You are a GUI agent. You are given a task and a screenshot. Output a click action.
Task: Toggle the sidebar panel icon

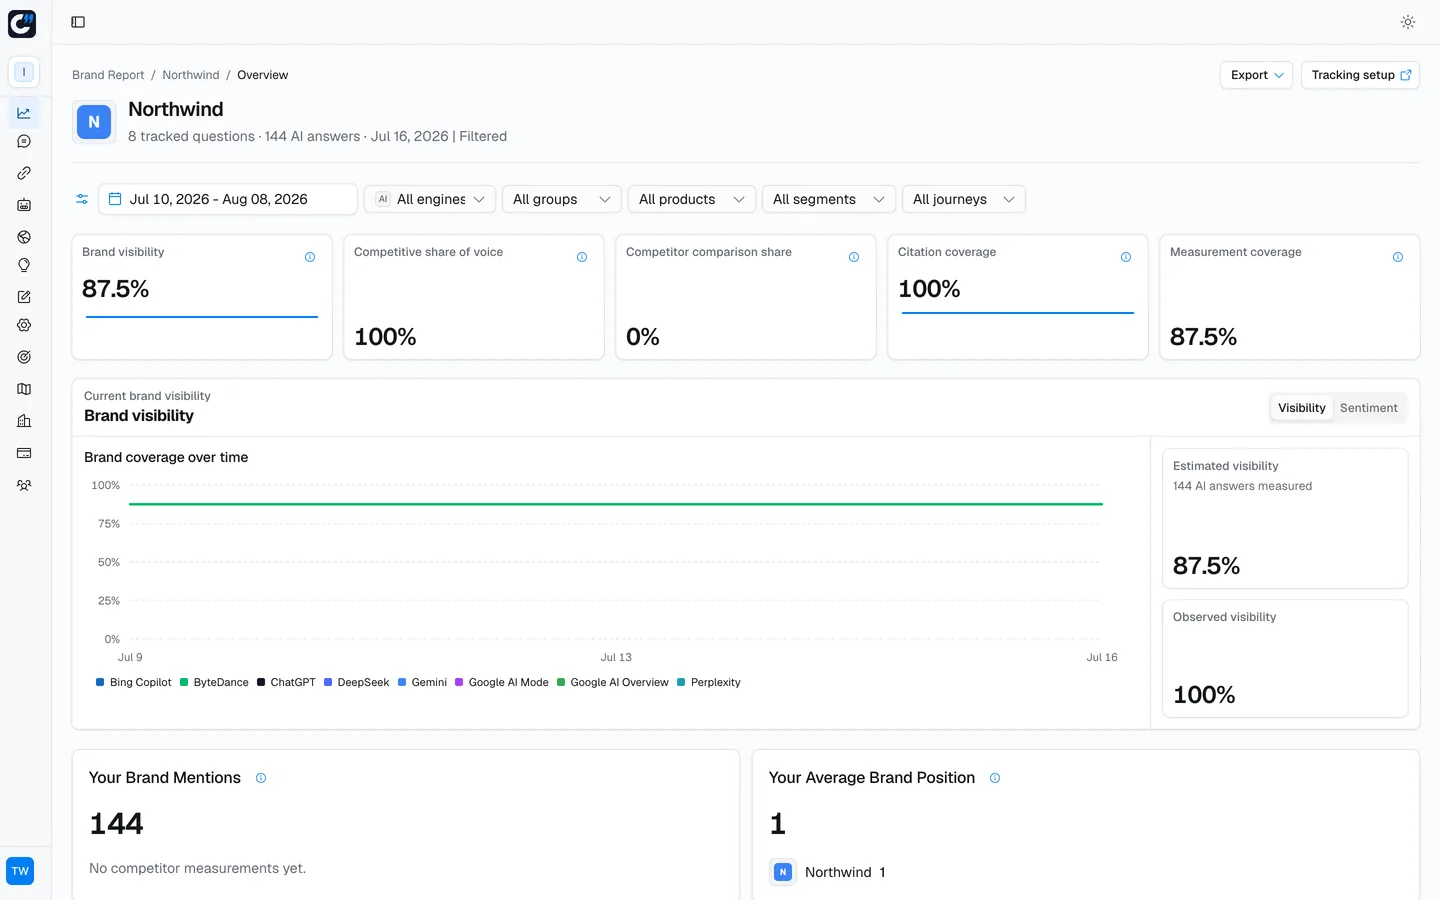point(78,22)
